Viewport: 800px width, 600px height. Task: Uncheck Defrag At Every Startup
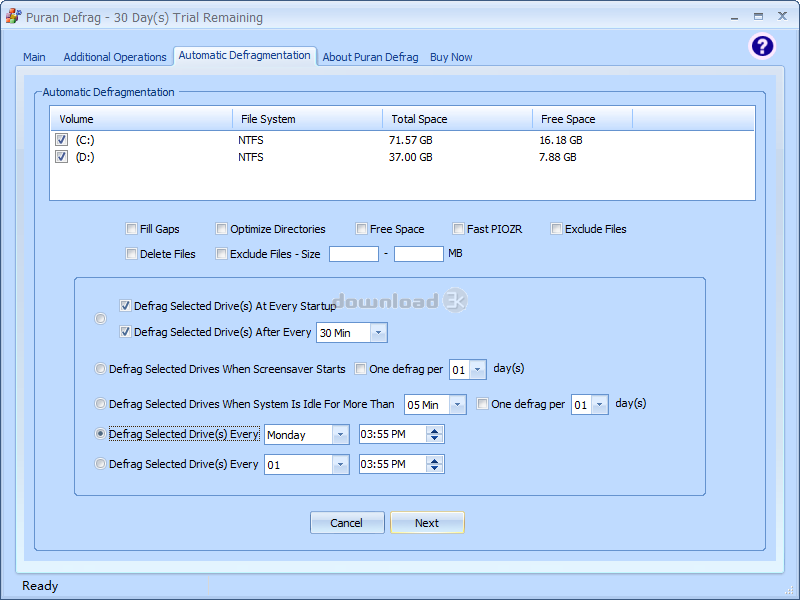(x=125, y=306)
